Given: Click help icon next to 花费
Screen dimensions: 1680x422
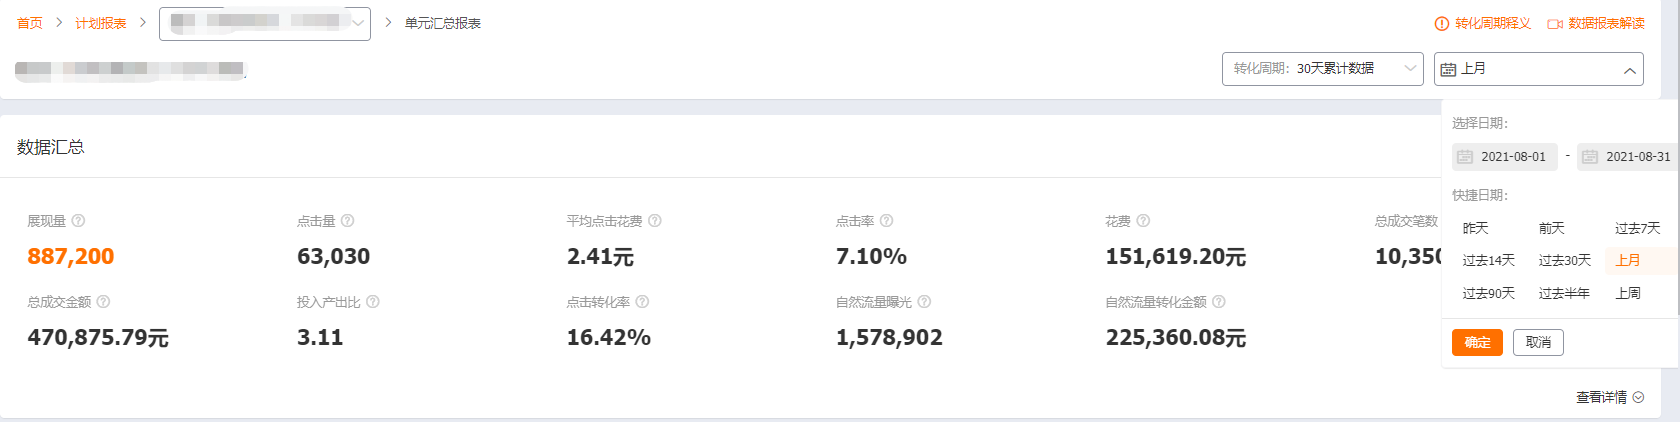Looking at the screenshot, I should click(1143, 221).
